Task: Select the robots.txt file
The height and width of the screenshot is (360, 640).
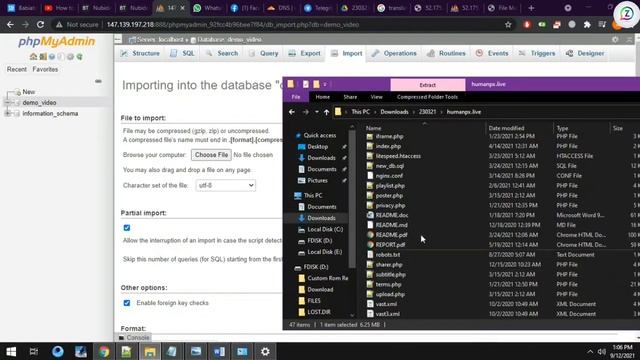Action: coord(388,254)
